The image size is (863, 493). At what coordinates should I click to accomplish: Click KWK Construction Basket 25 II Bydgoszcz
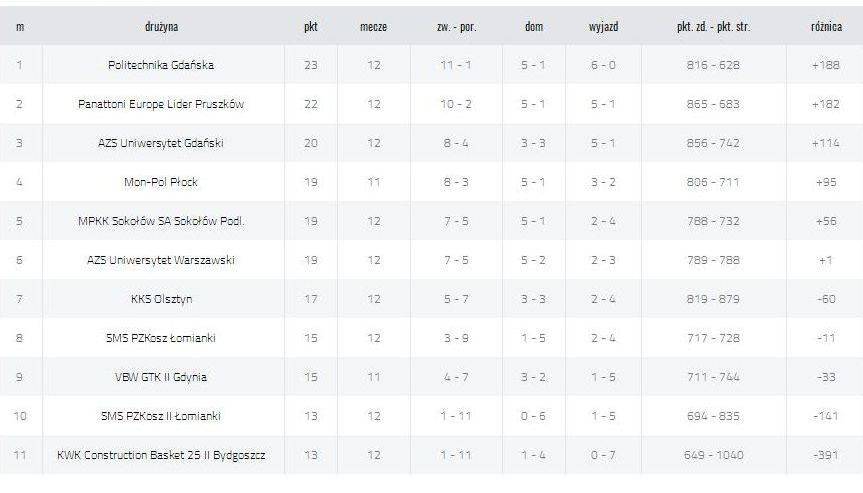click(161, 455)
